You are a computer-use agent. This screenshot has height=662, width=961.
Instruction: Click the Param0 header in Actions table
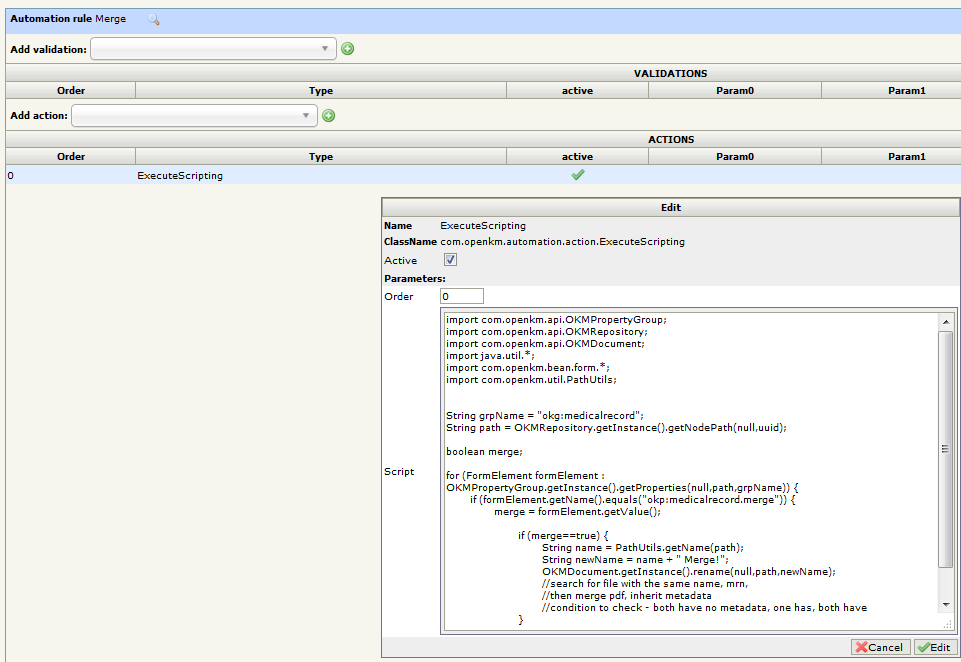(x=735, y=156)
